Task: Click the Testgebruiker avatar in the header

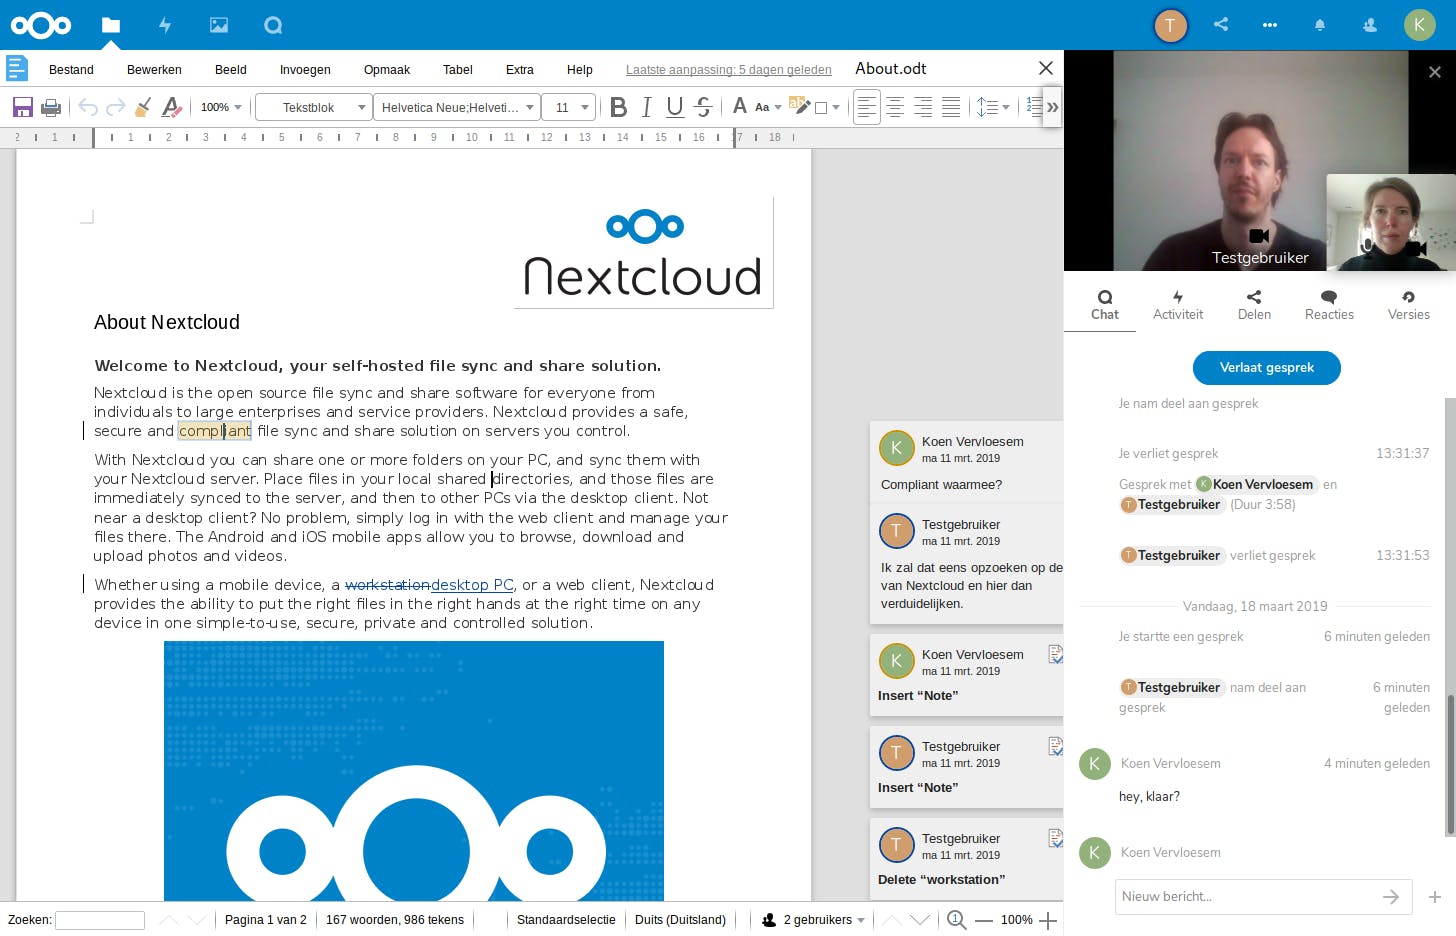Action: [1171, 25]
